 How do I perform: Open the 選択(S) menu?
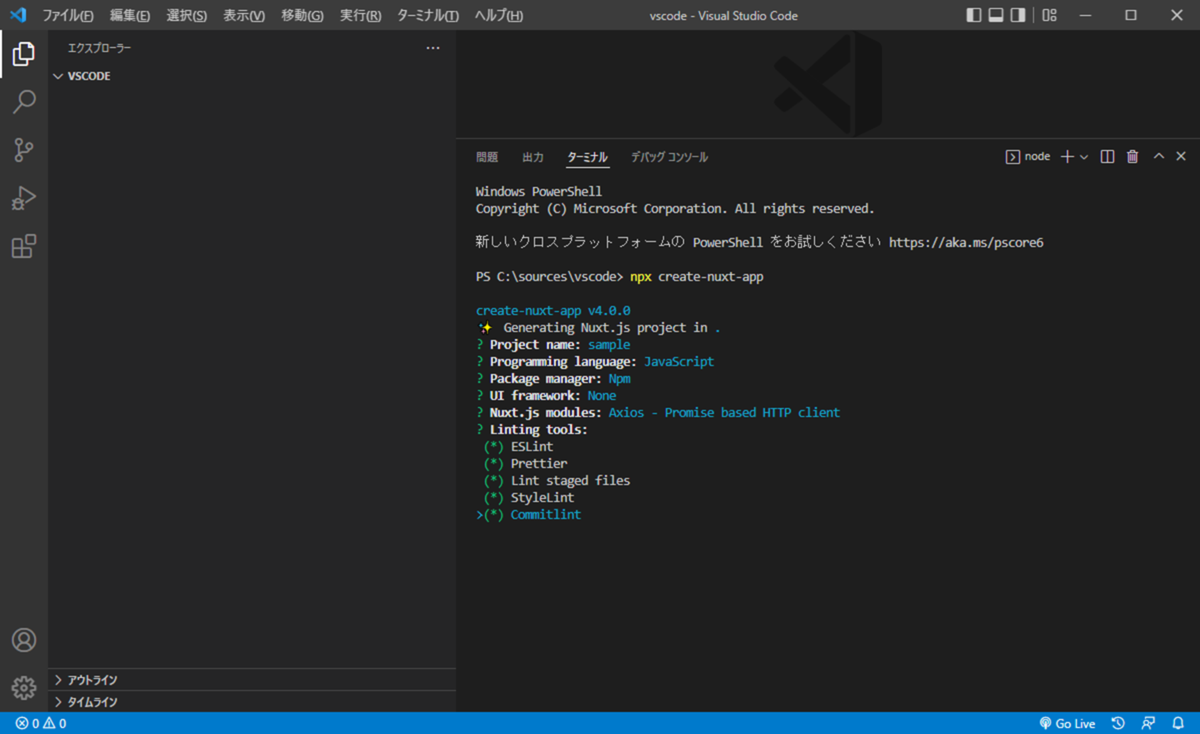point(186,16)
